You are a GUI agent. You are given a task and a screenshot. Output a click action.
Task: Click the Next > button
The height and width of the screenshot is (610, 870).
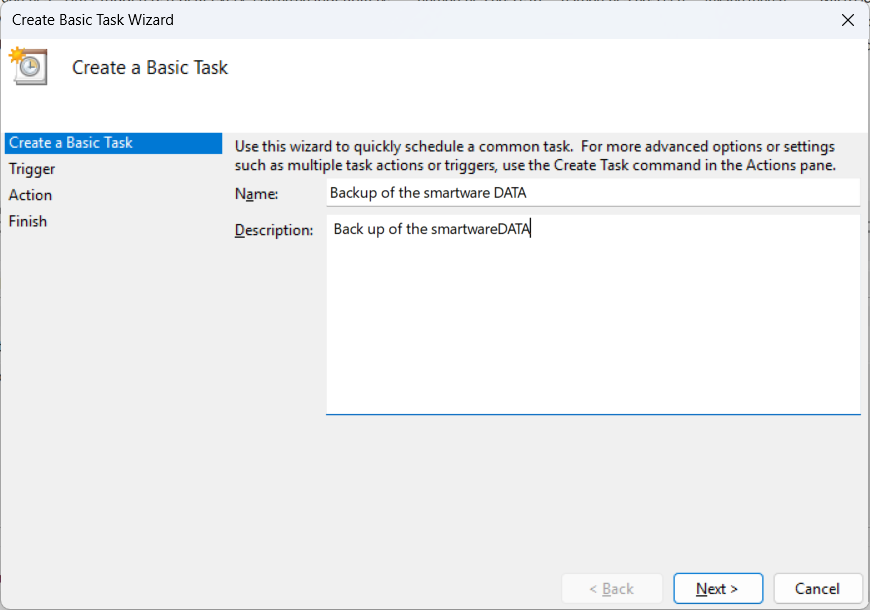pyautogui.click(x=718, y=589)
